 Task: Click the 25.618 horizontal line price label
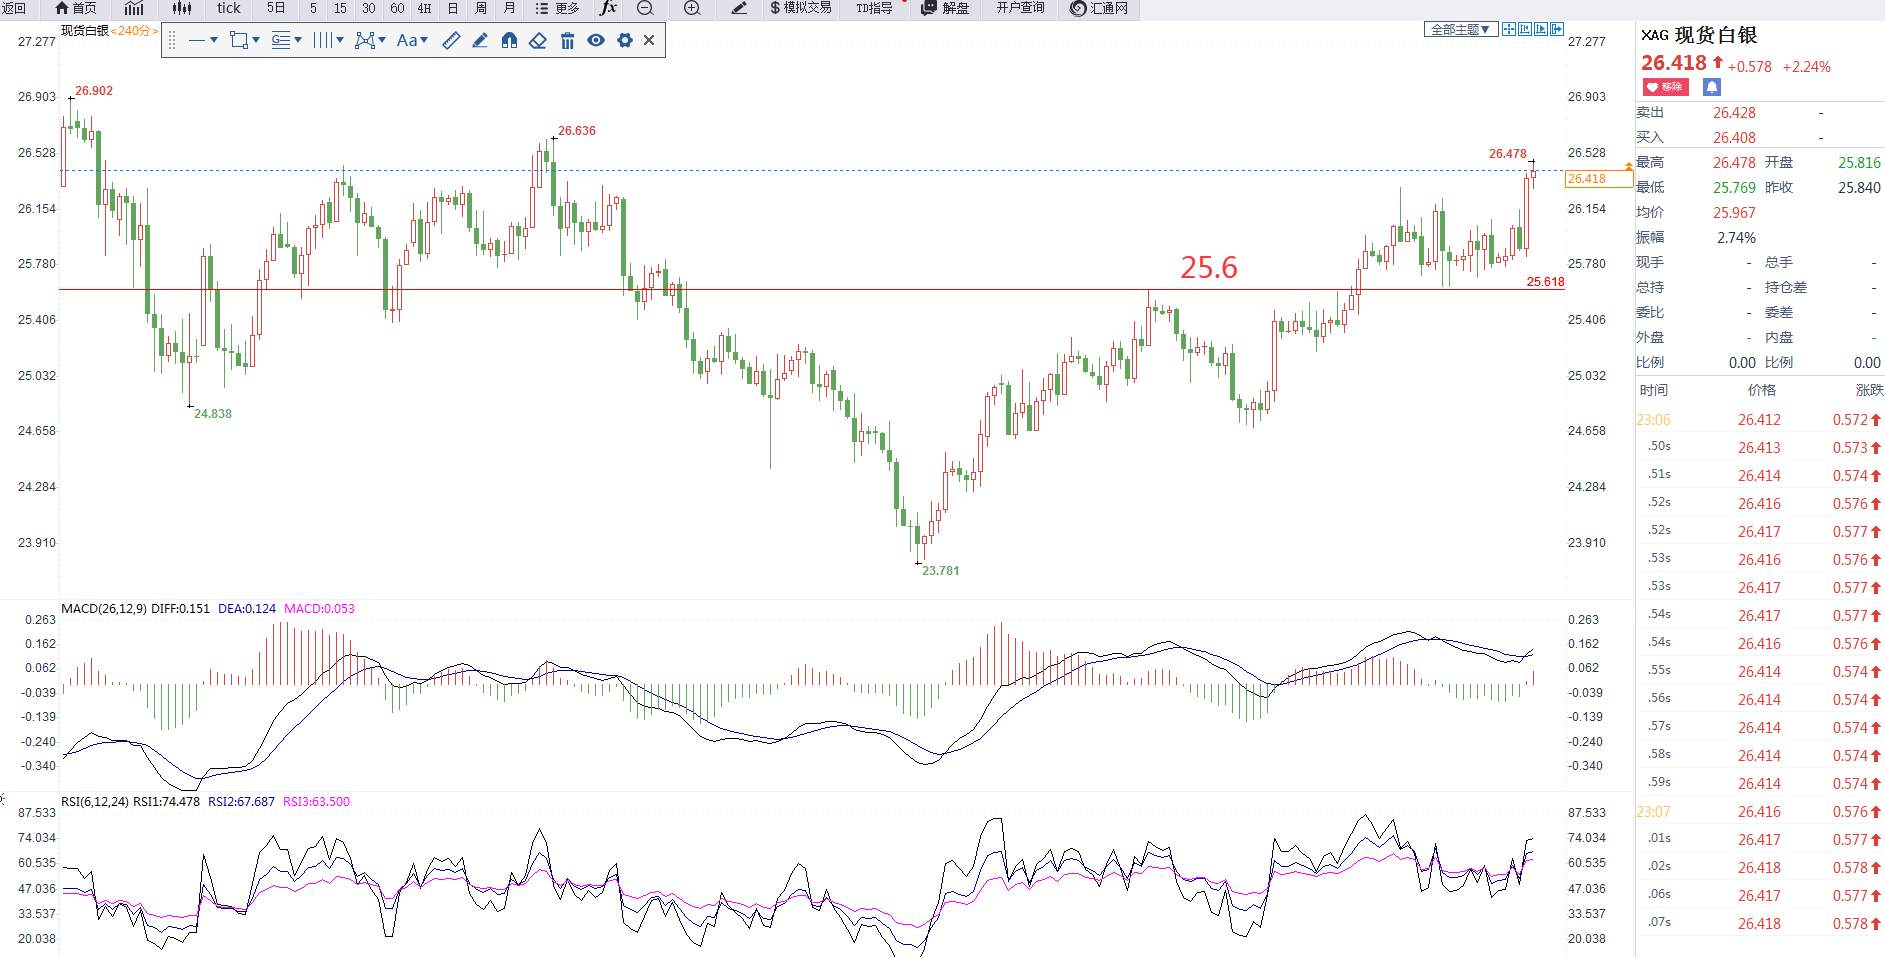1545,282
